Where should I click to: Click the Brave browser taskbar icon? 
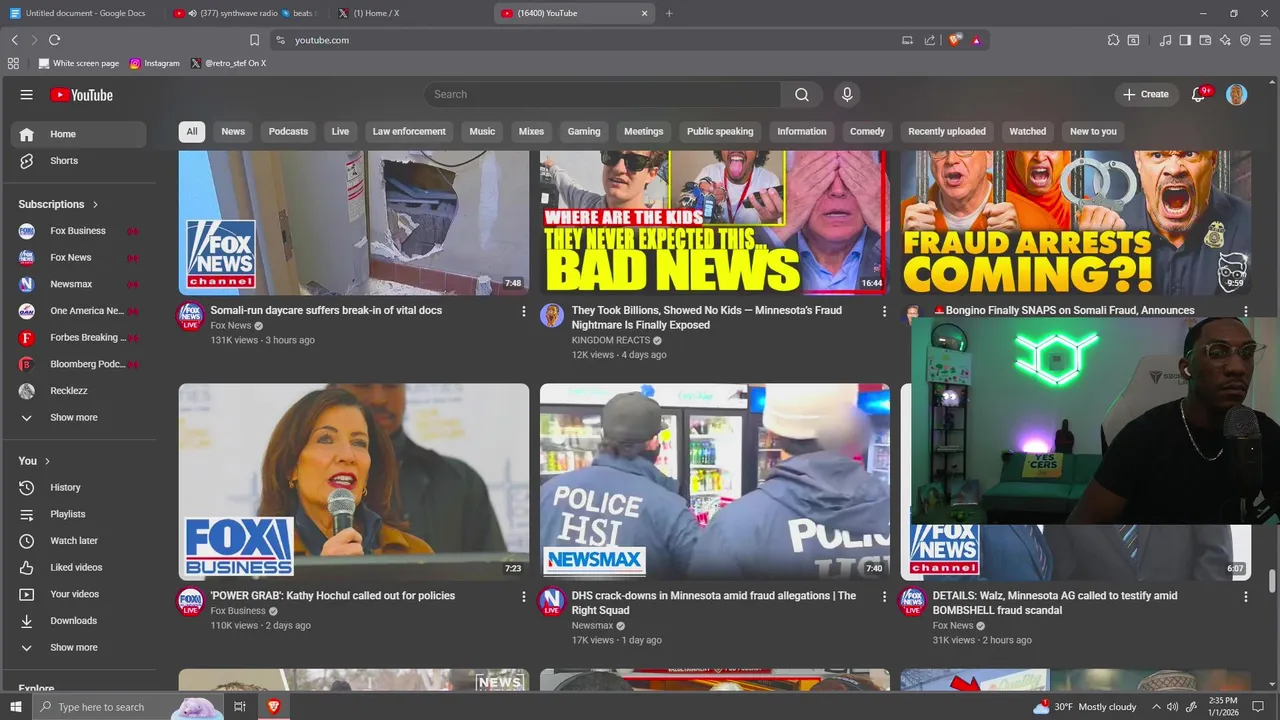[x=273, y=706]
